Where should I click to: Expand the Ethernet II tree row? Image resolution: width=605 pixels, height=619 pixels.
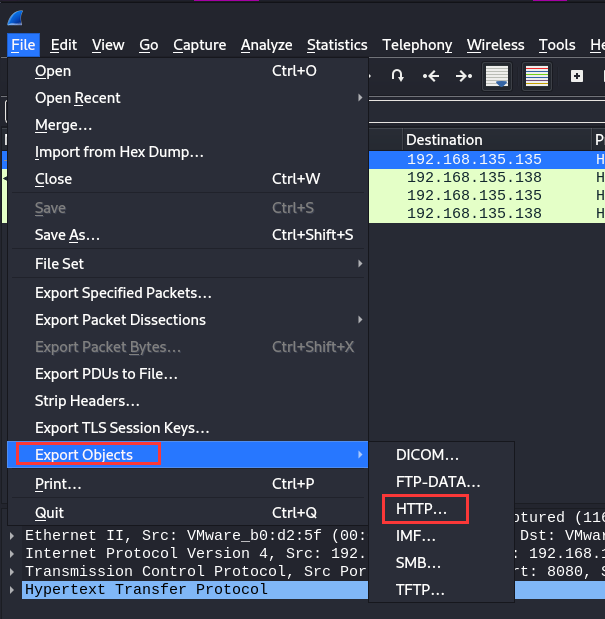[x=12, y=536]
